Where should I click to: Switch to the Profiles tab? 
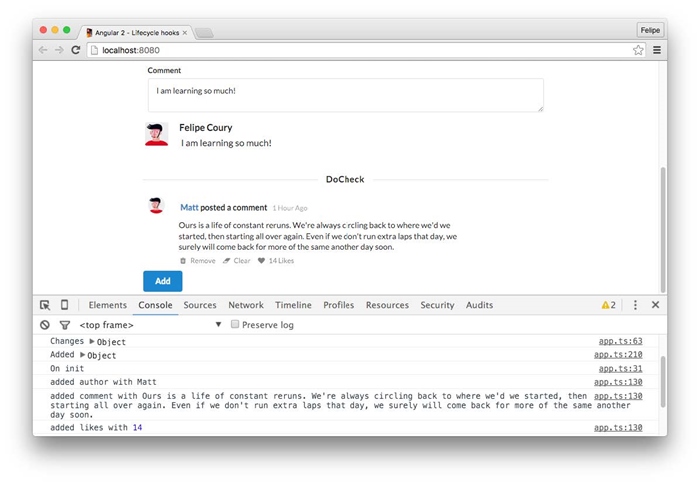click(x=338, y=305)
